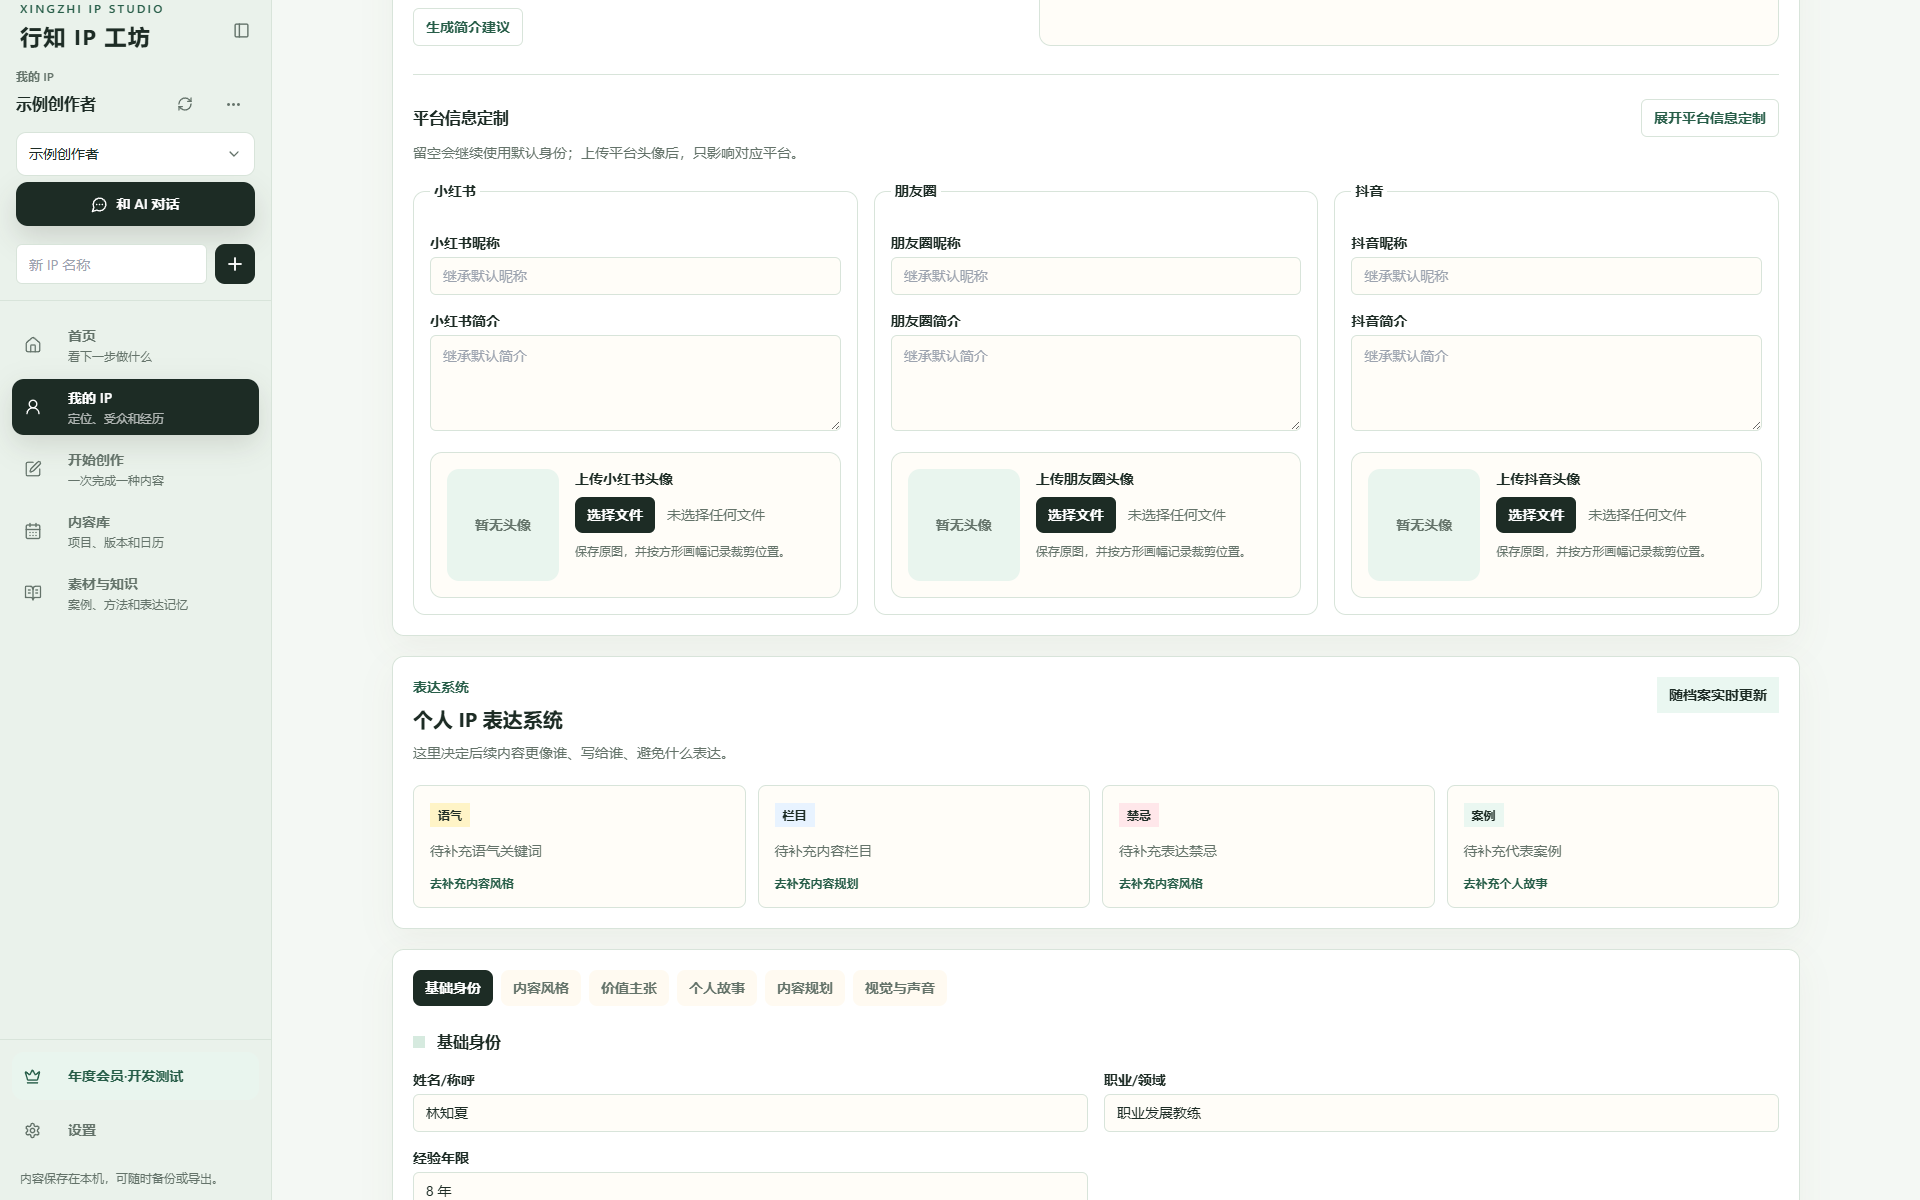This screenshot has width=1920, height=1200.
Task: Click 生成简介建议 button
Action: coord(467,27)
